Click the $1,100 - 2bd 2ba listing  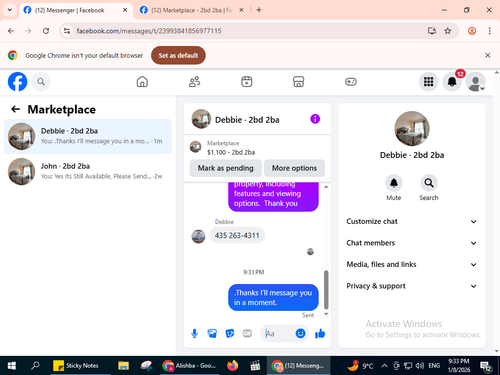coord(231,152)
